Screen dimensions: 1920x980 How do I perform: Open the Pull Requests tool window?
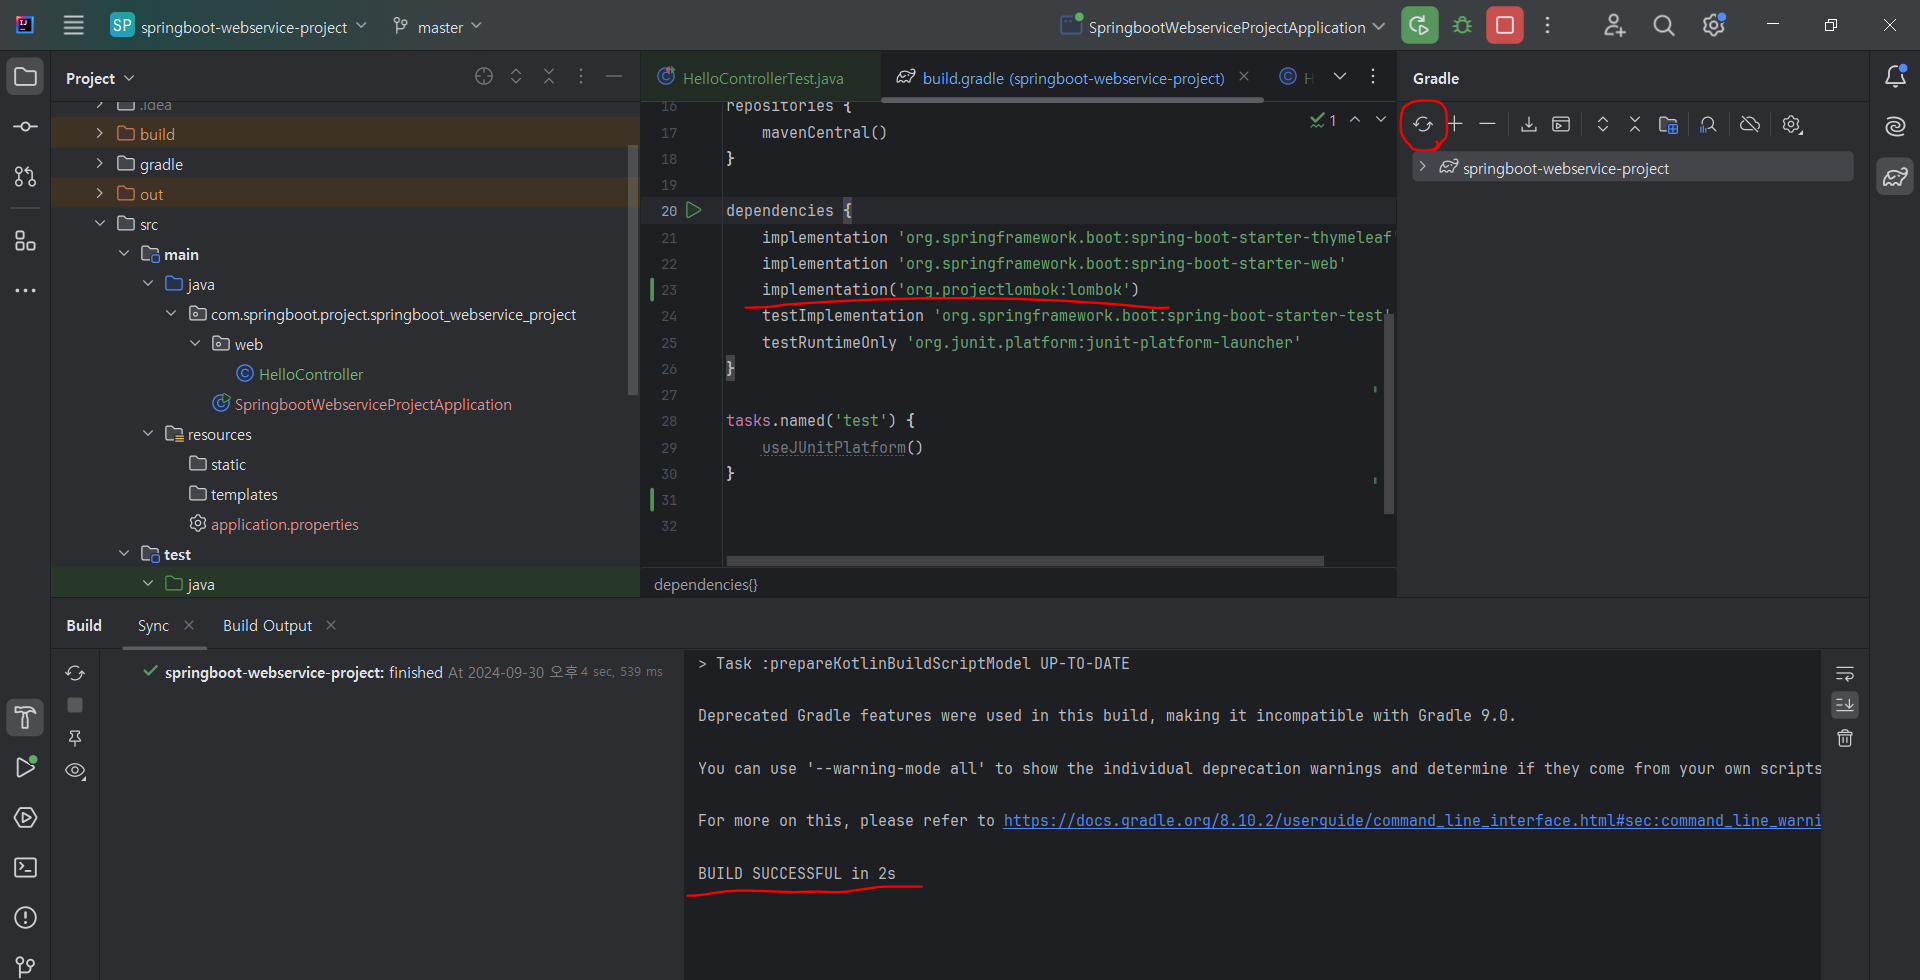click(x=26, y=177)
